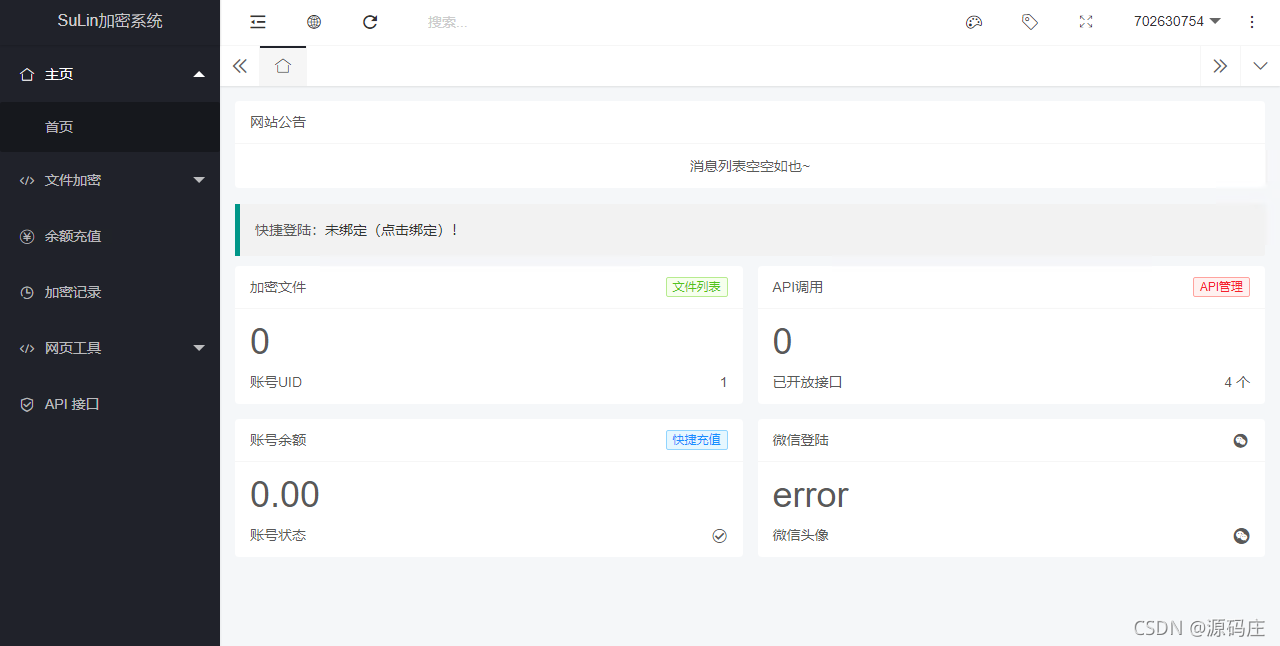Click the tag note icon in header

point(1030,22)
